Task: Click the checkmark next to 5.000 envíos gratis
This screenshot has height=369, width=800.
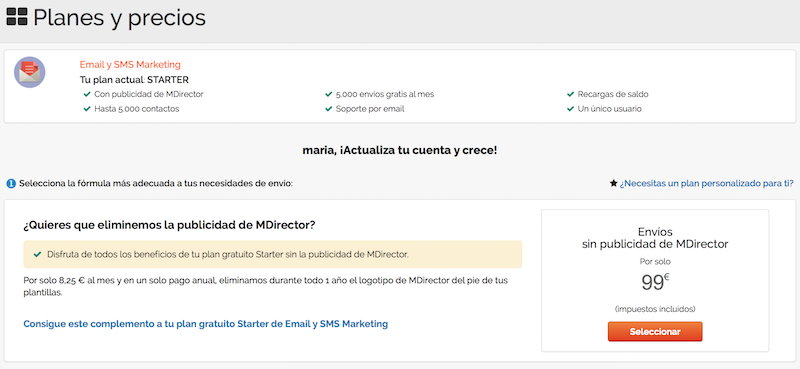Action: pyautogui.click(x=329, y=94)
